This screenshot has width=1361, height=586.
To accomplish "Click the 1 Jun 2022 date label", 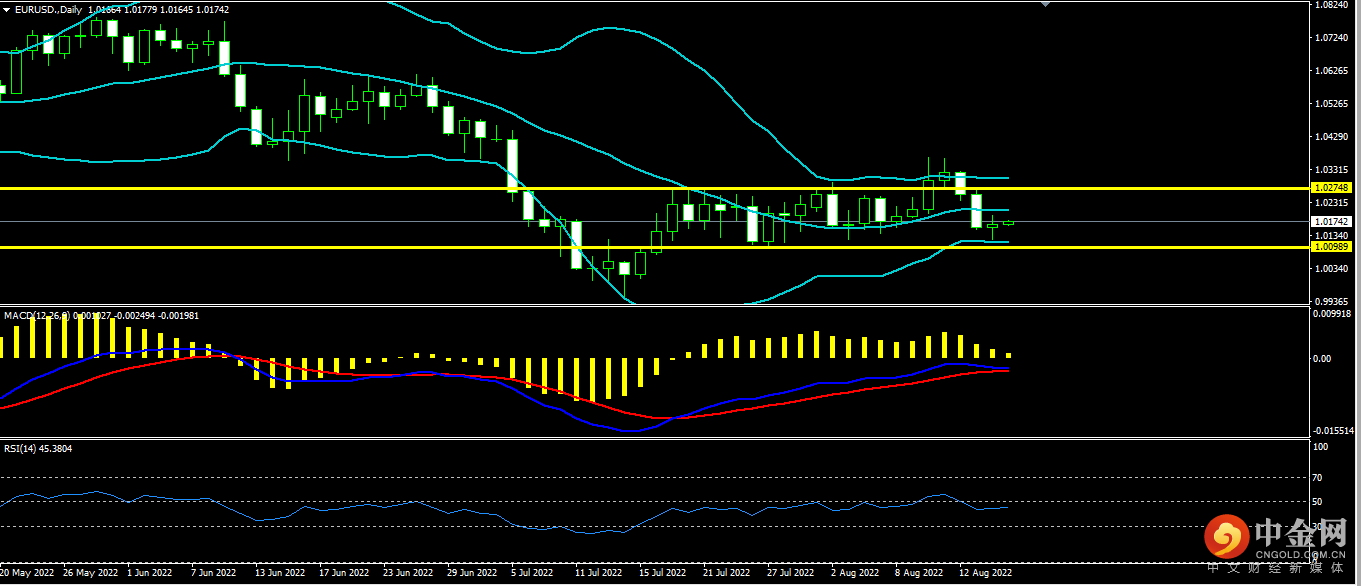I will [x=151, y=573].
